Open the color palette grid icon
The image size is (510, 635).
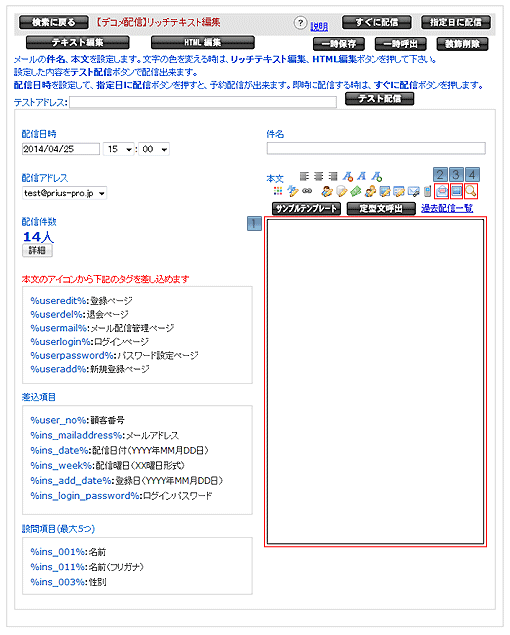(278, 191)
